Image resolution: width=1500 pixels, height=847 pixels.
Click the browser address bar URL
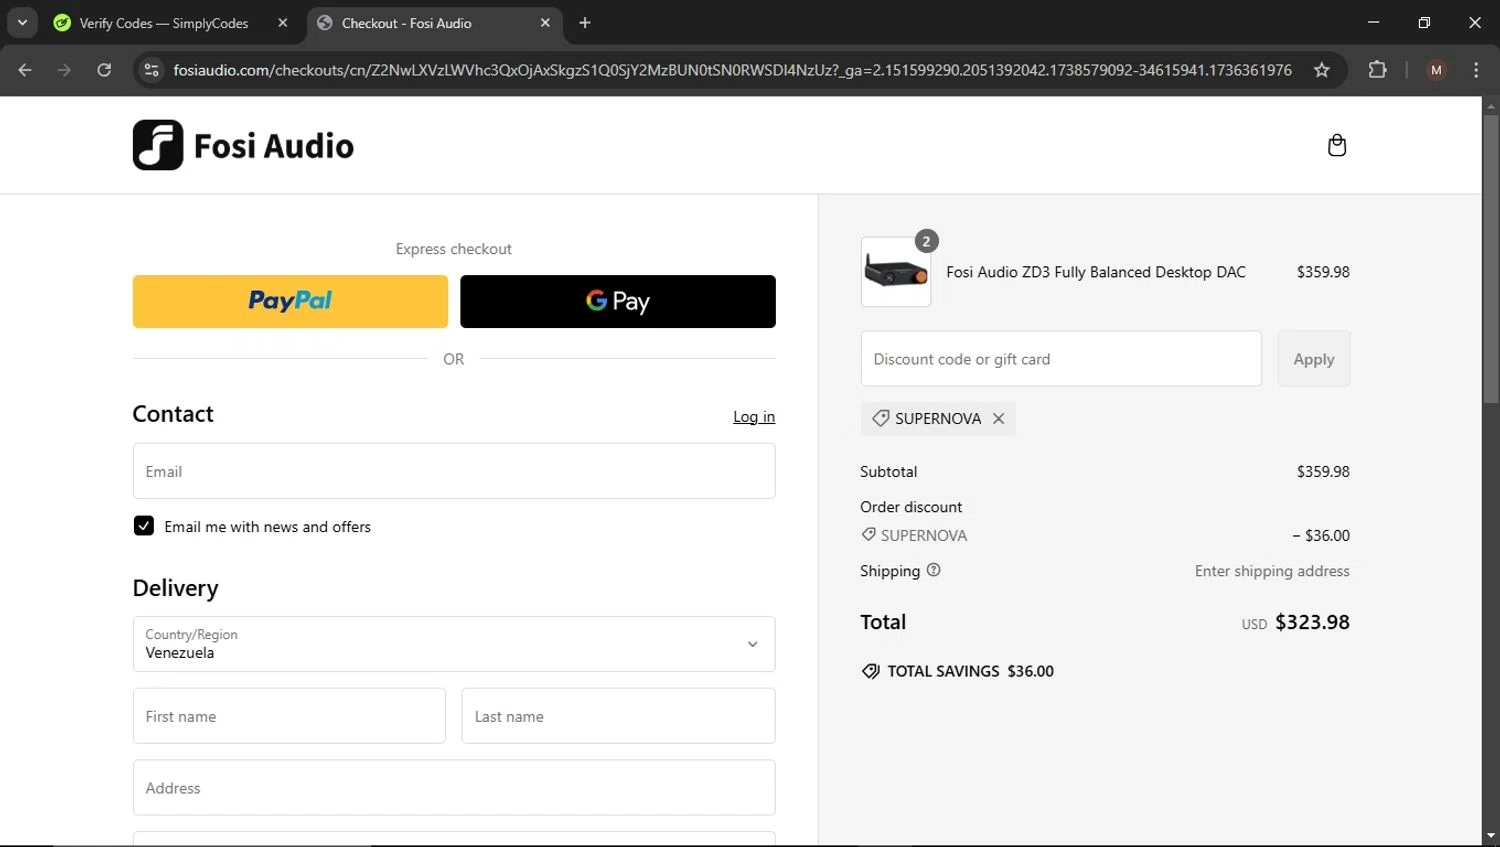[732, 70]
